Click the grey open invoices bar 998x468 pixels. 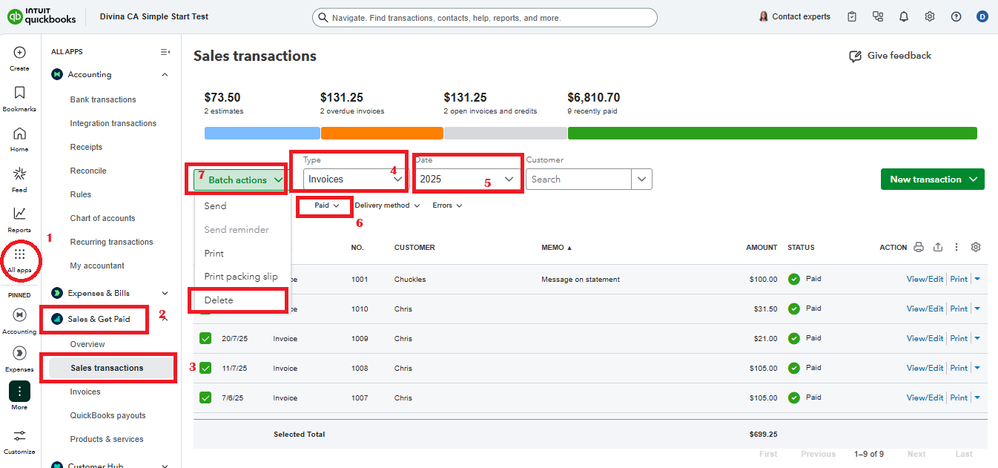tap(505, 133)
